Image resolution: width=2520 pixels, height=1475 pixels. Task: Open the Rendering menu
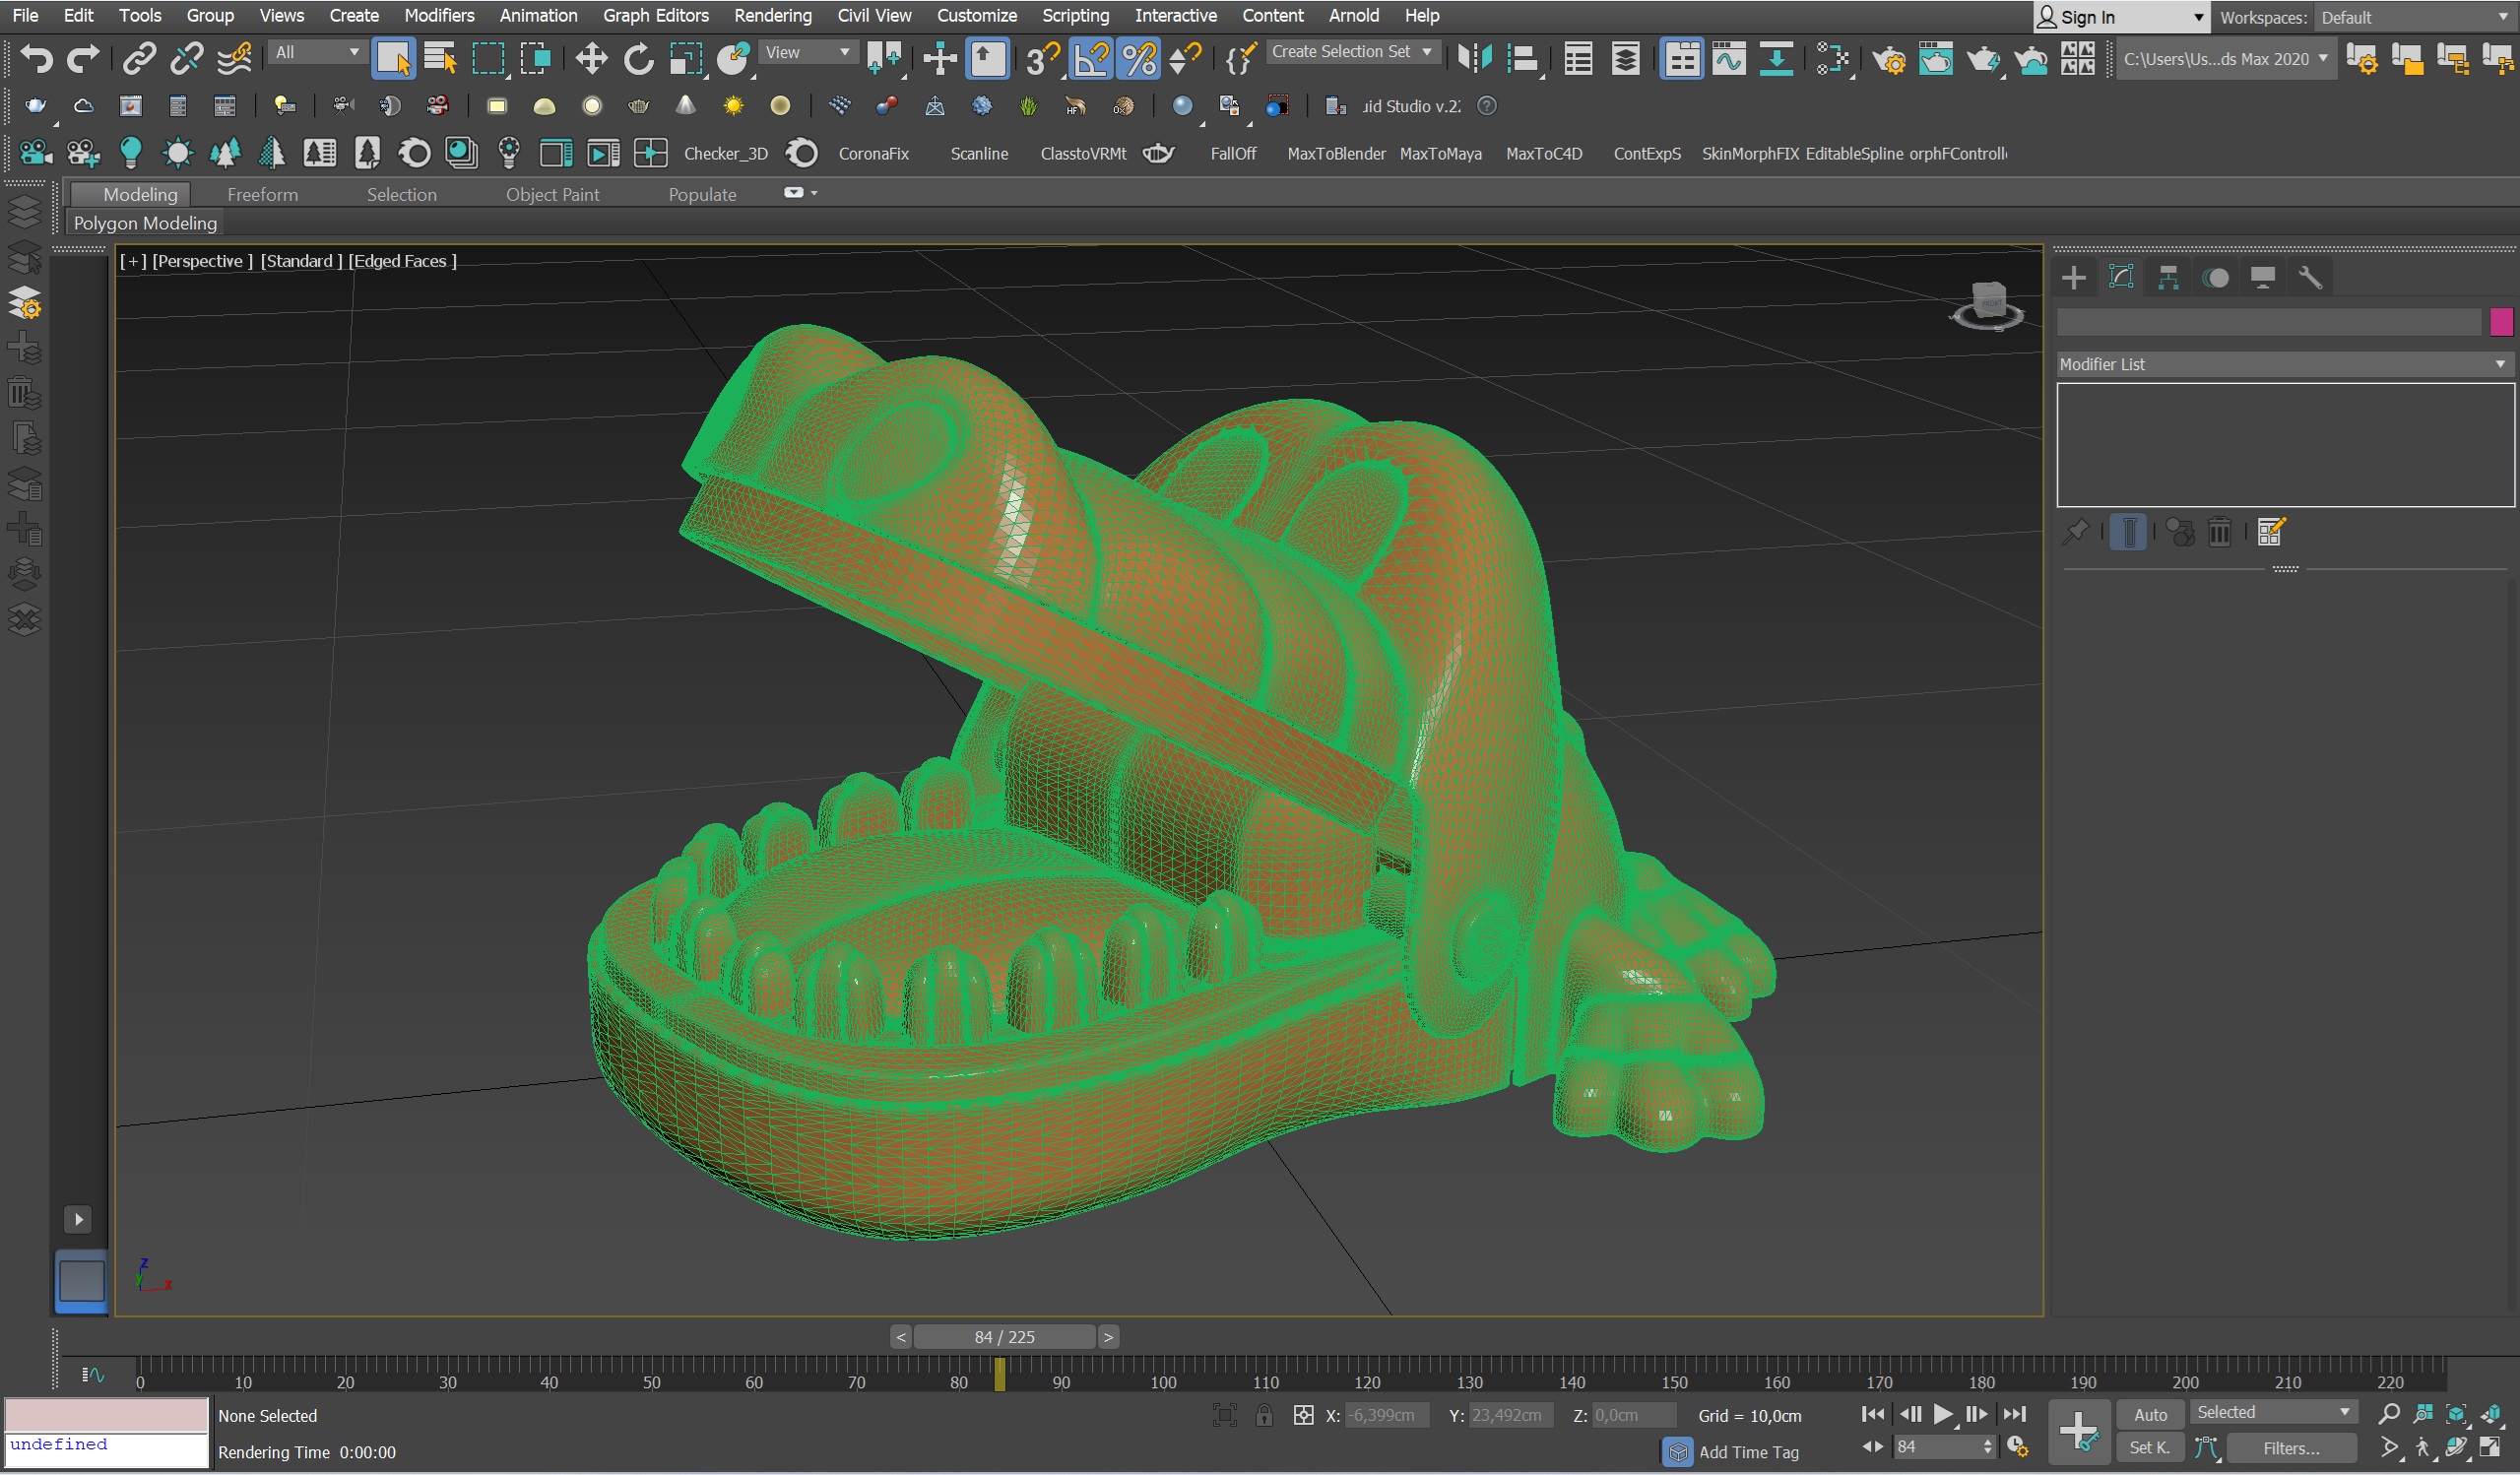[773, 15]
